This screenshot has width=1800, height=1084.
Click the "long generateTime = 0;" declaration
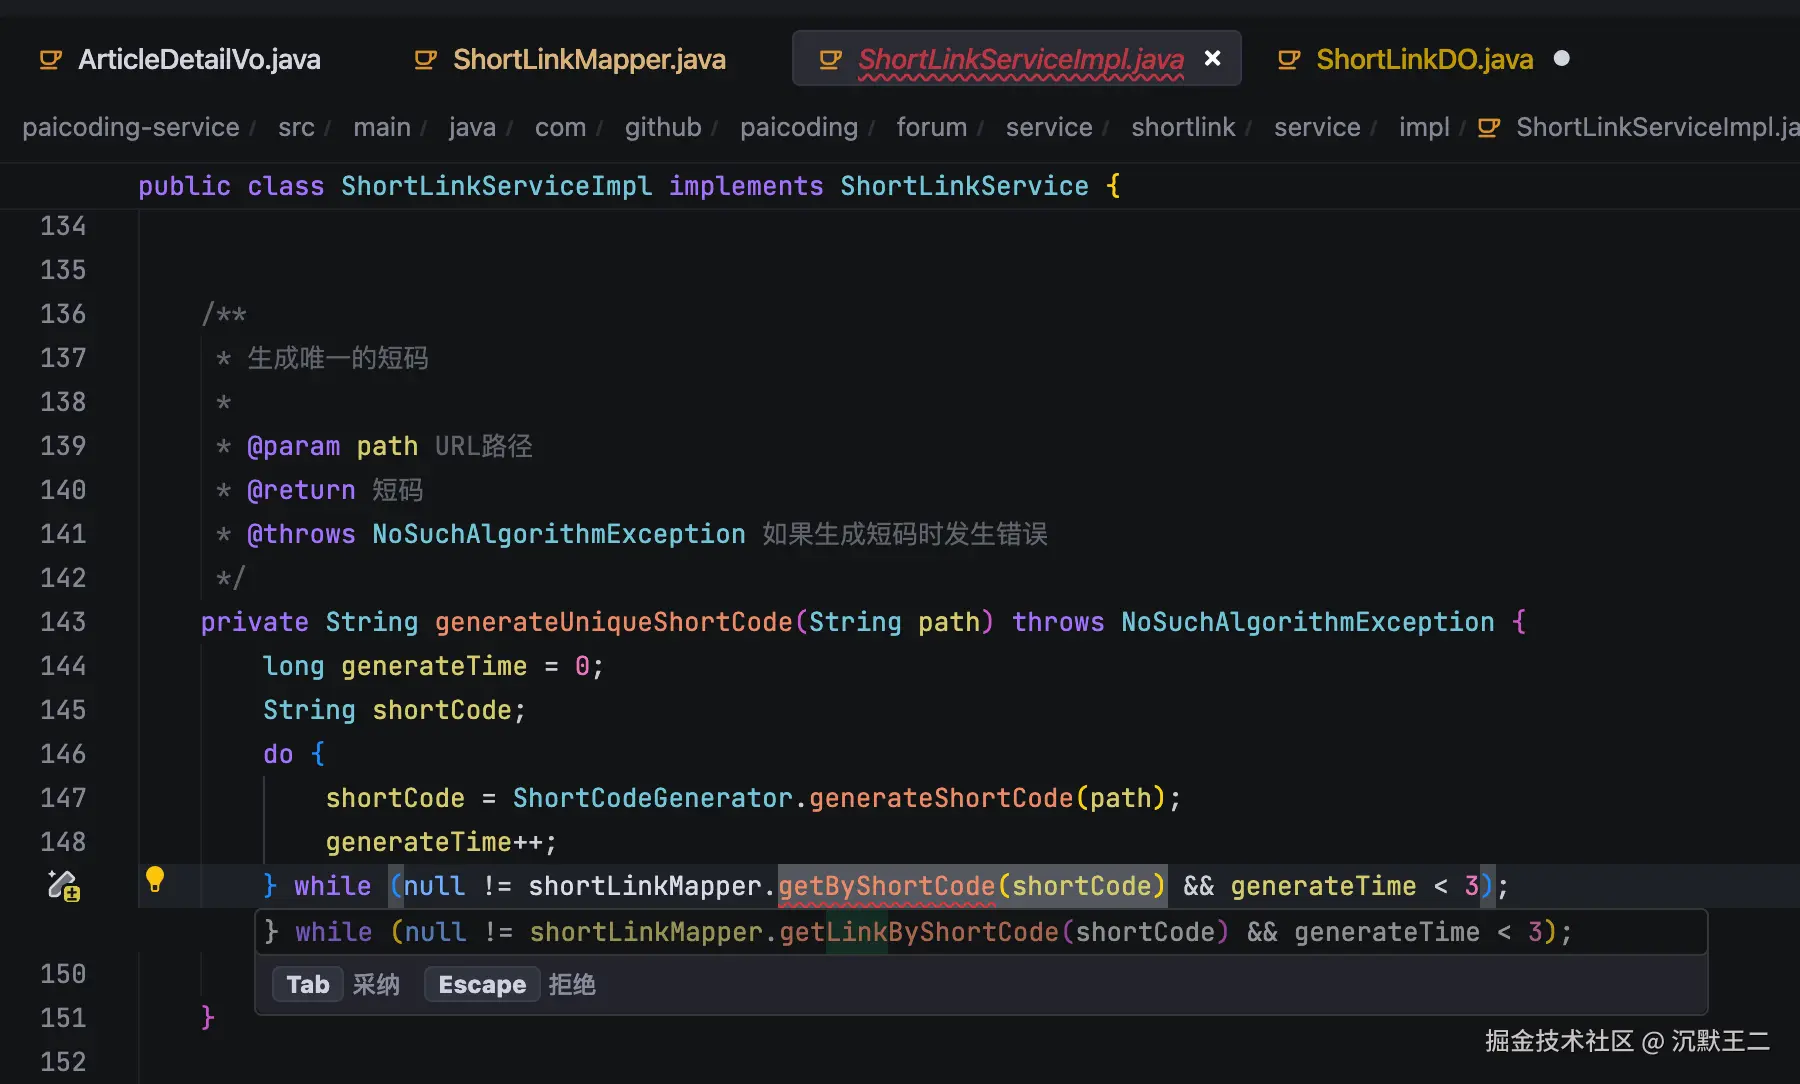(x=433, y=666)
